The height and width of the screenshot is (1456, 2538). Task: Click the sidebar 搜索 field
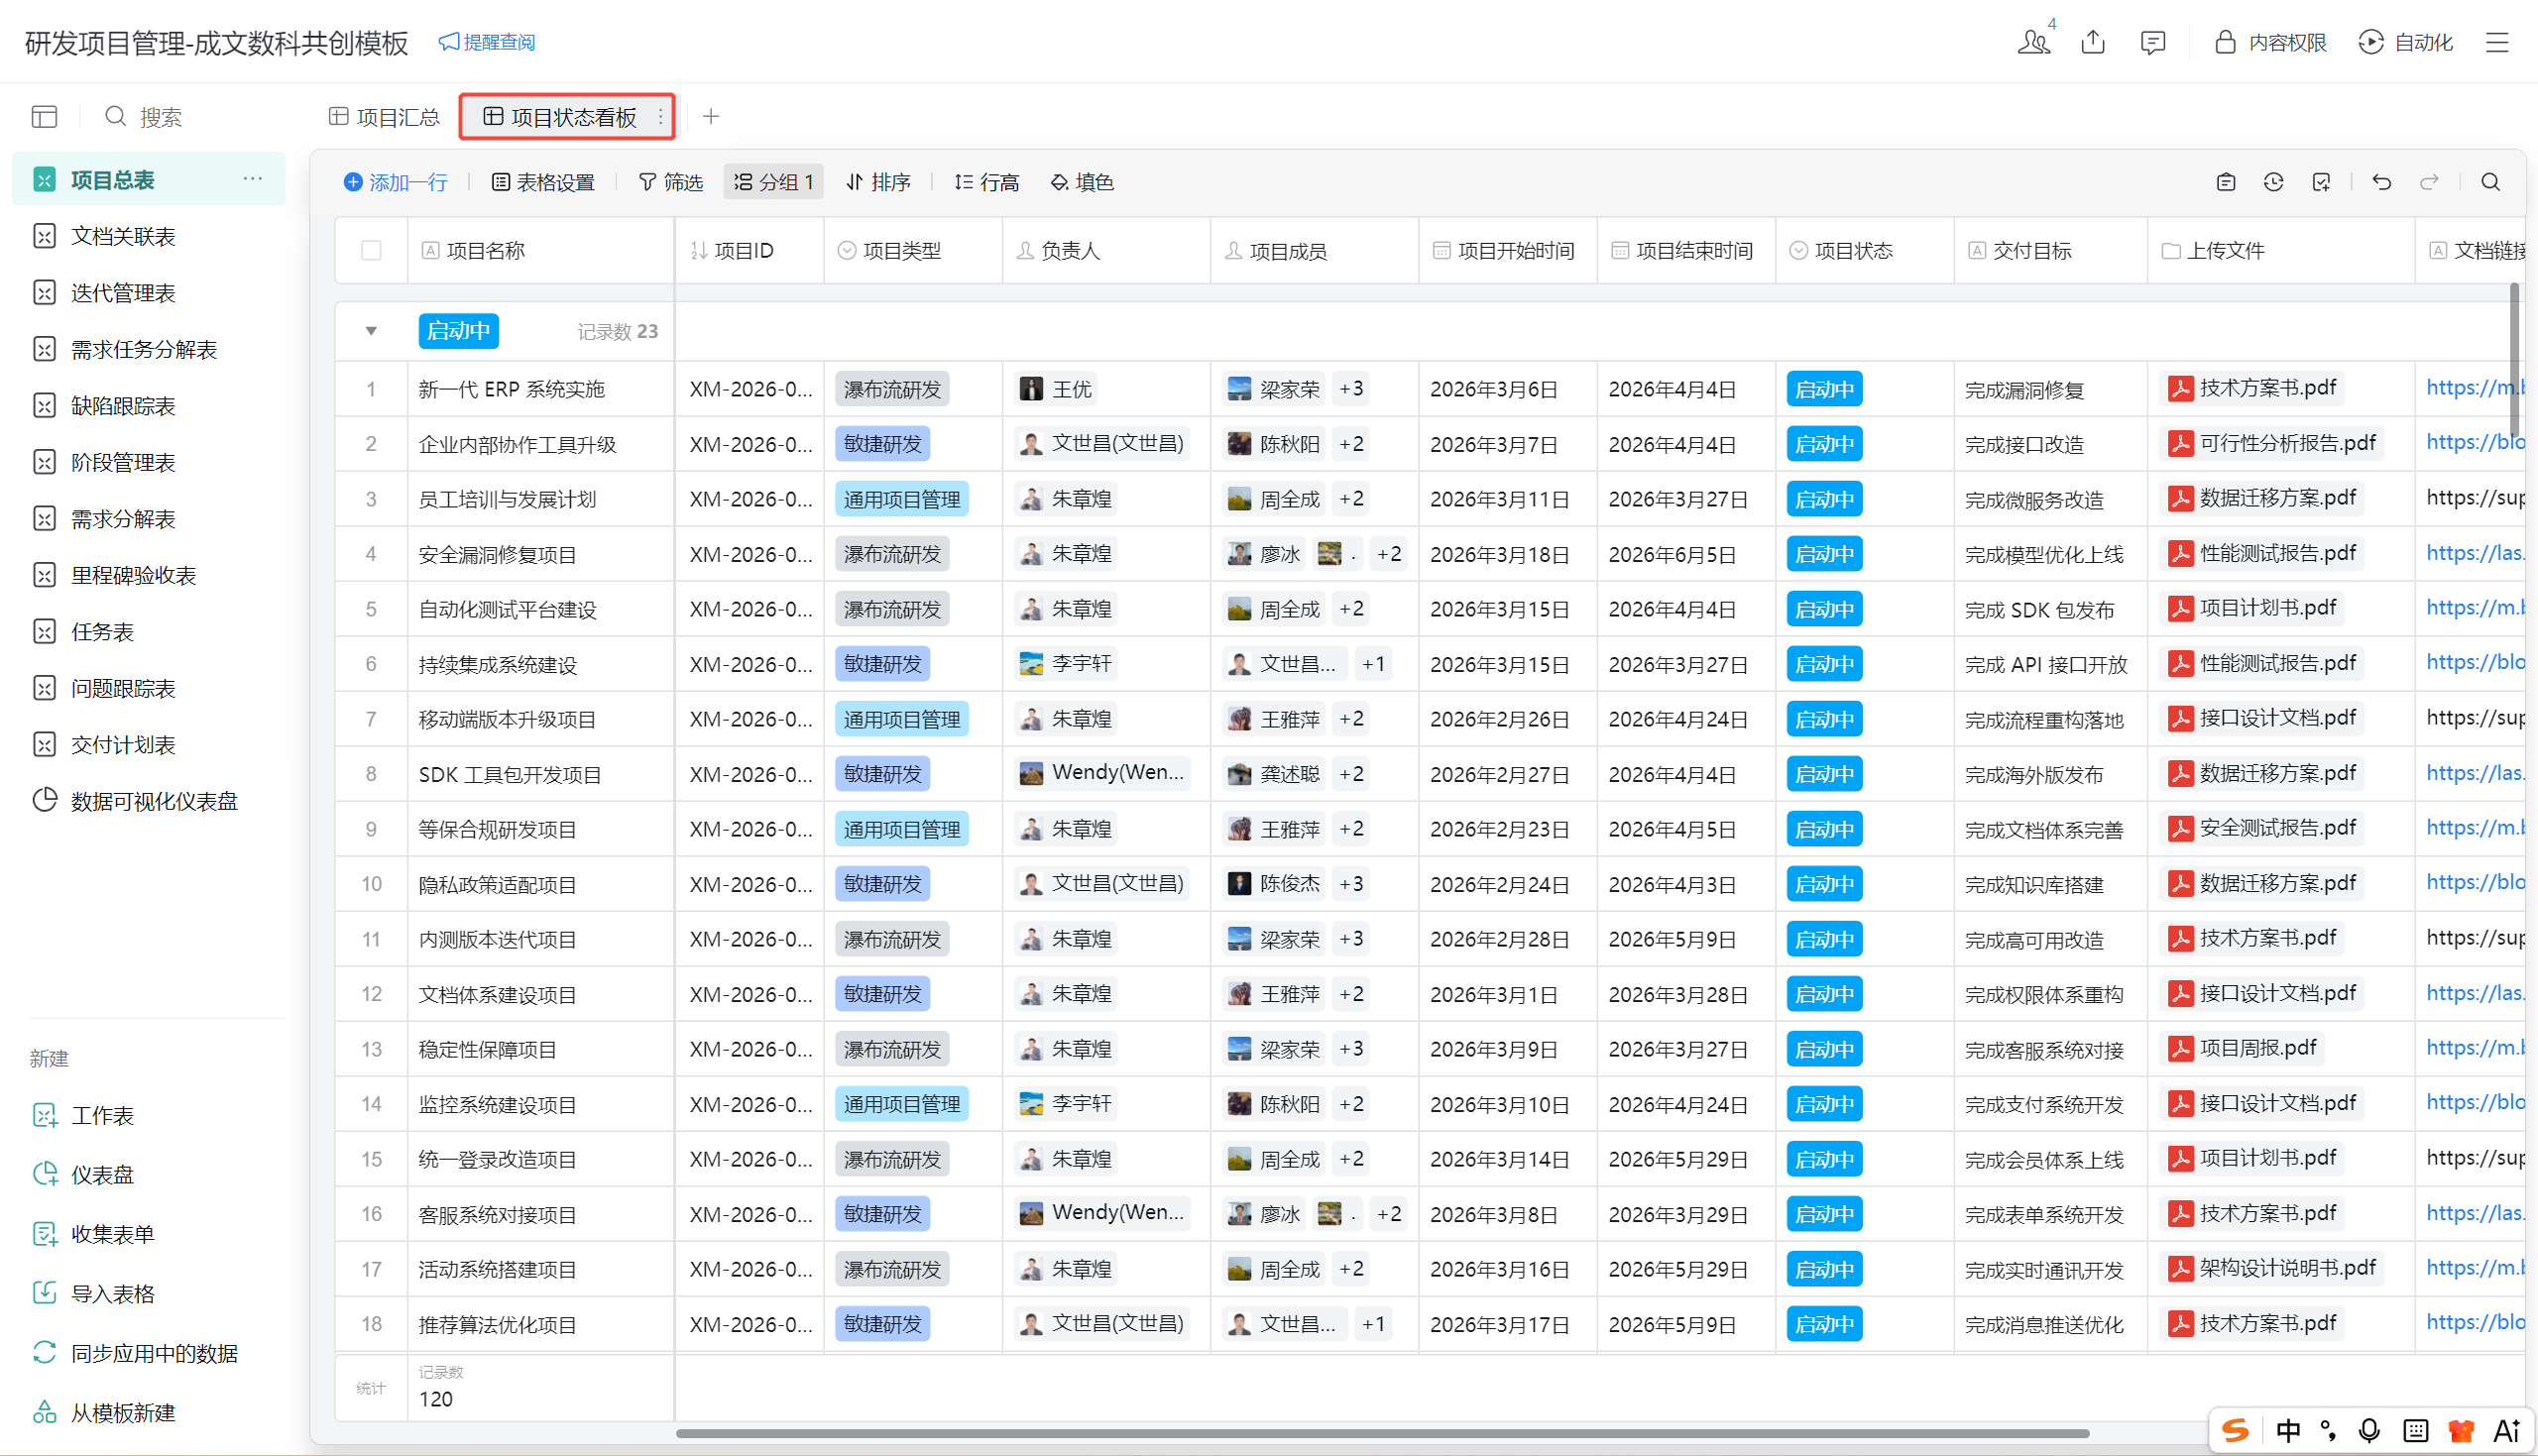tap(160, 117)
